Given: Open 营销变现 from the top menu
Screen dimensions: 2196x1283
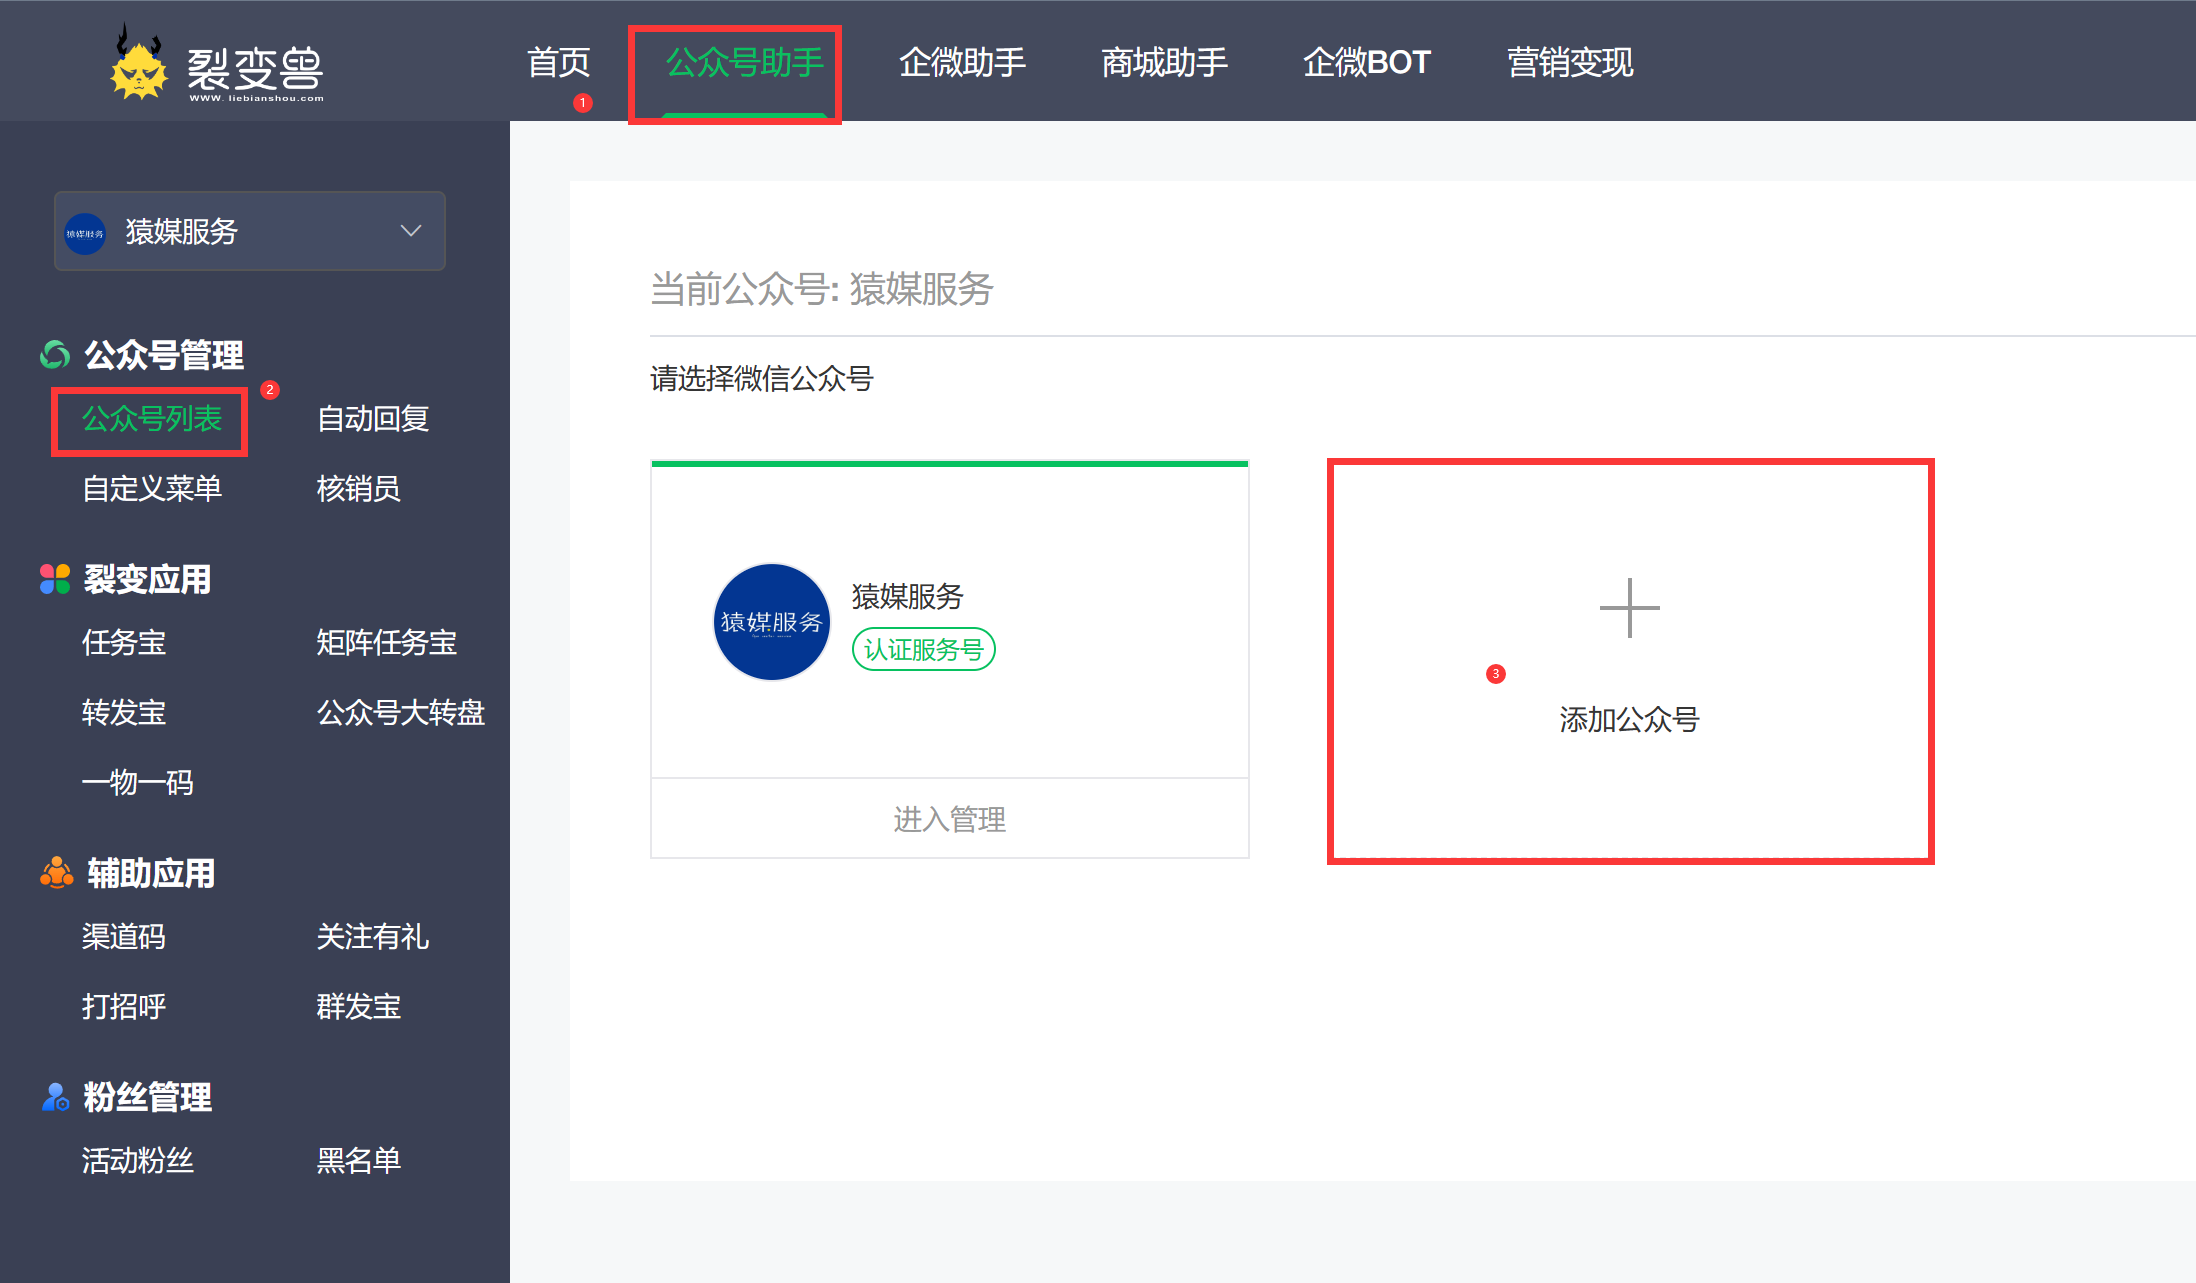Looking at the screenshot, I should click(1569, 62).
